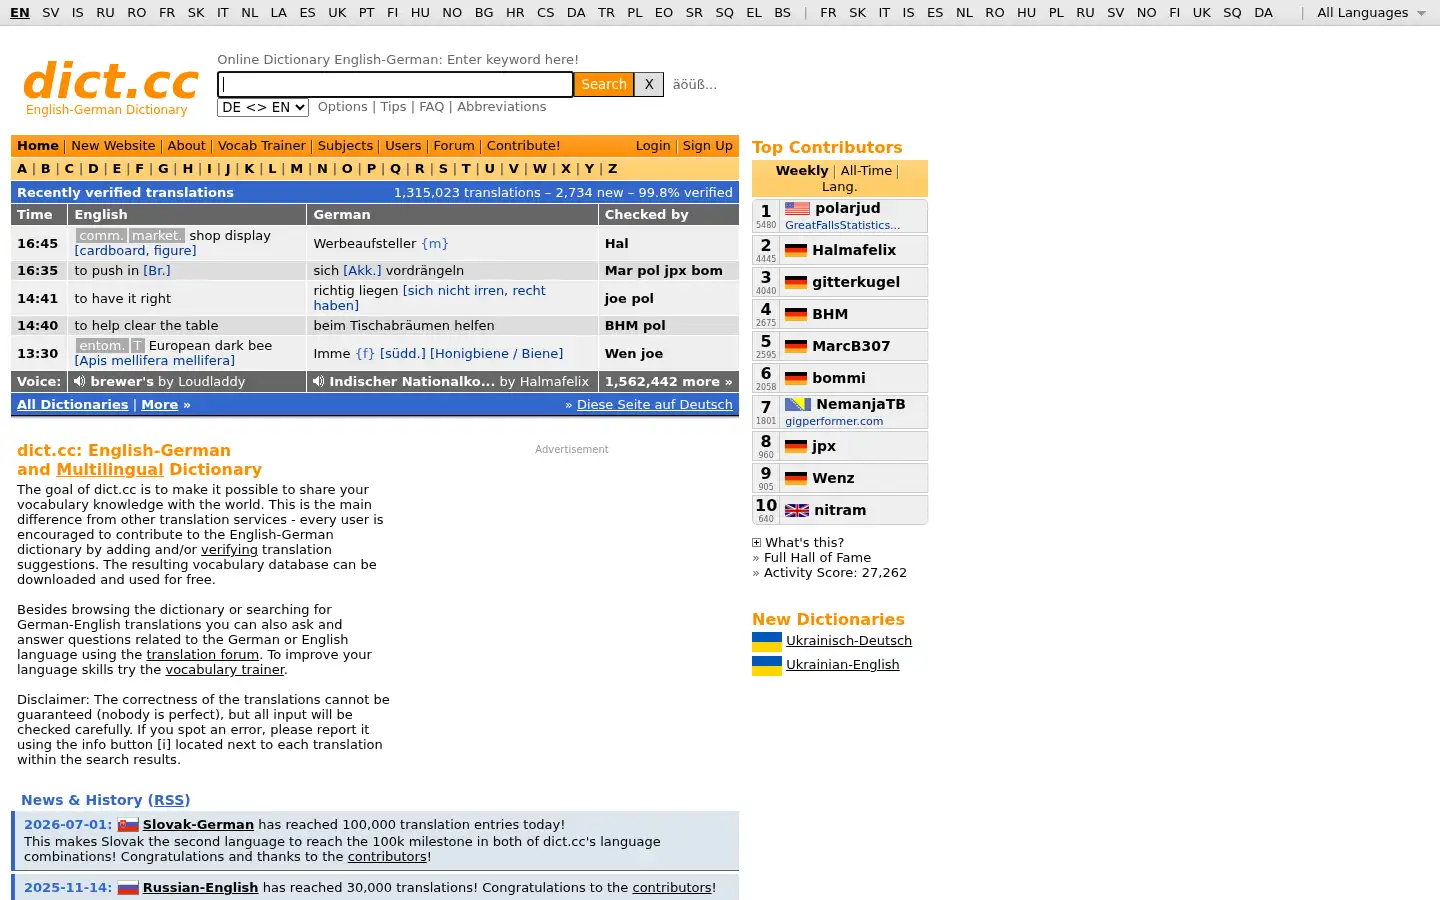Screen dimensions: 1440x900
Task: Click the Ukraine flag beside Ukrainian-English
Action: coord(767,665)
